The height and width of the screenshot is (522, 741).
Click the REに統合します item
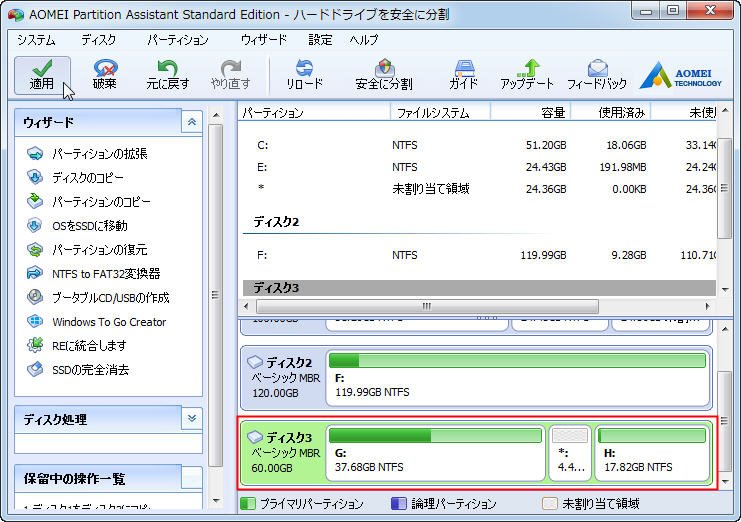(77, 346)
